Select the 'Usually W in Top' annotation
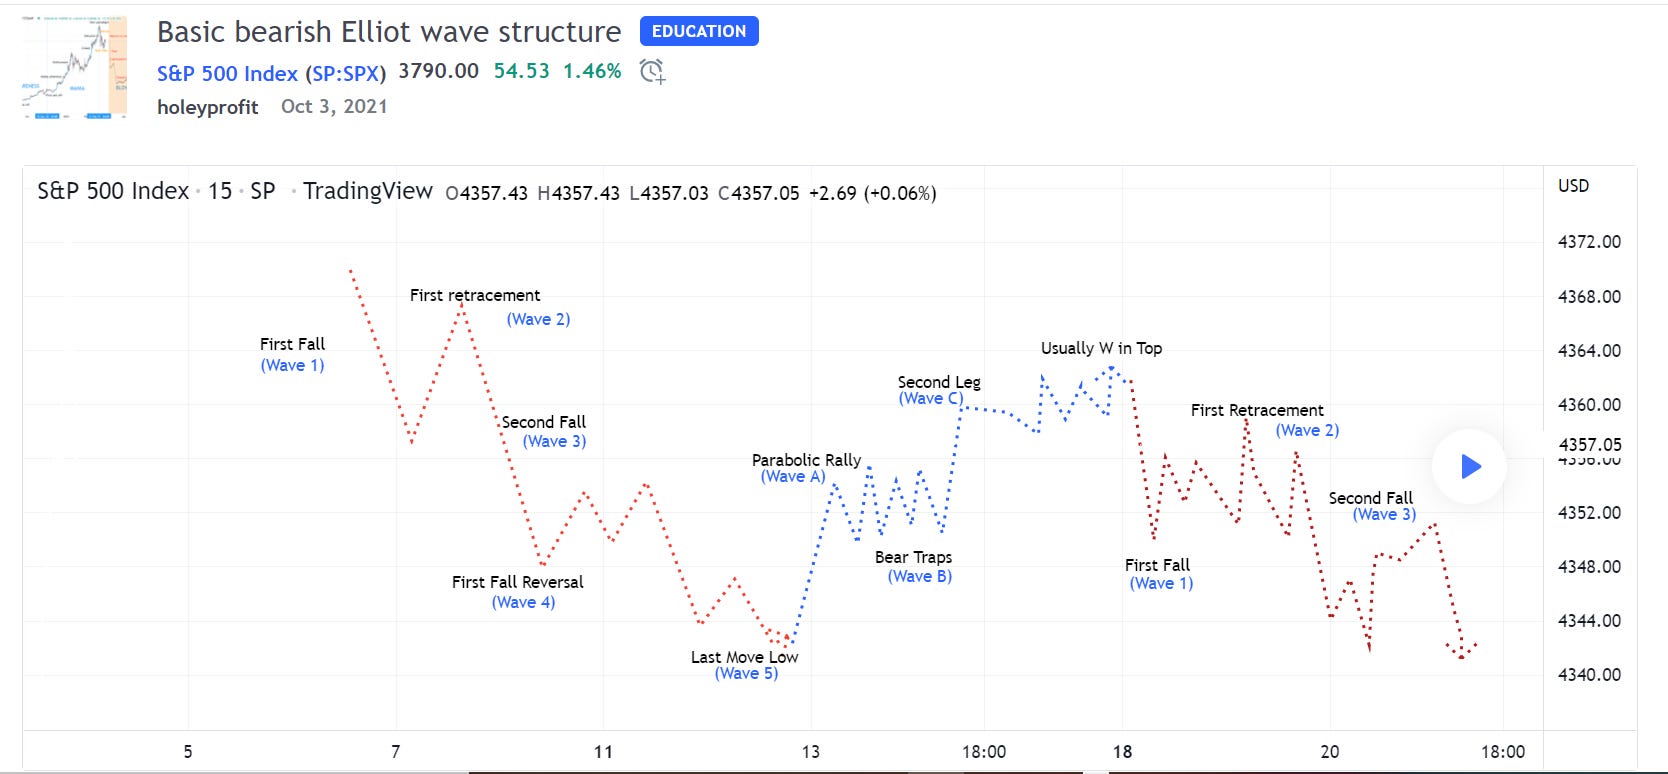 pyautogui.click(x=1101, y=348)
